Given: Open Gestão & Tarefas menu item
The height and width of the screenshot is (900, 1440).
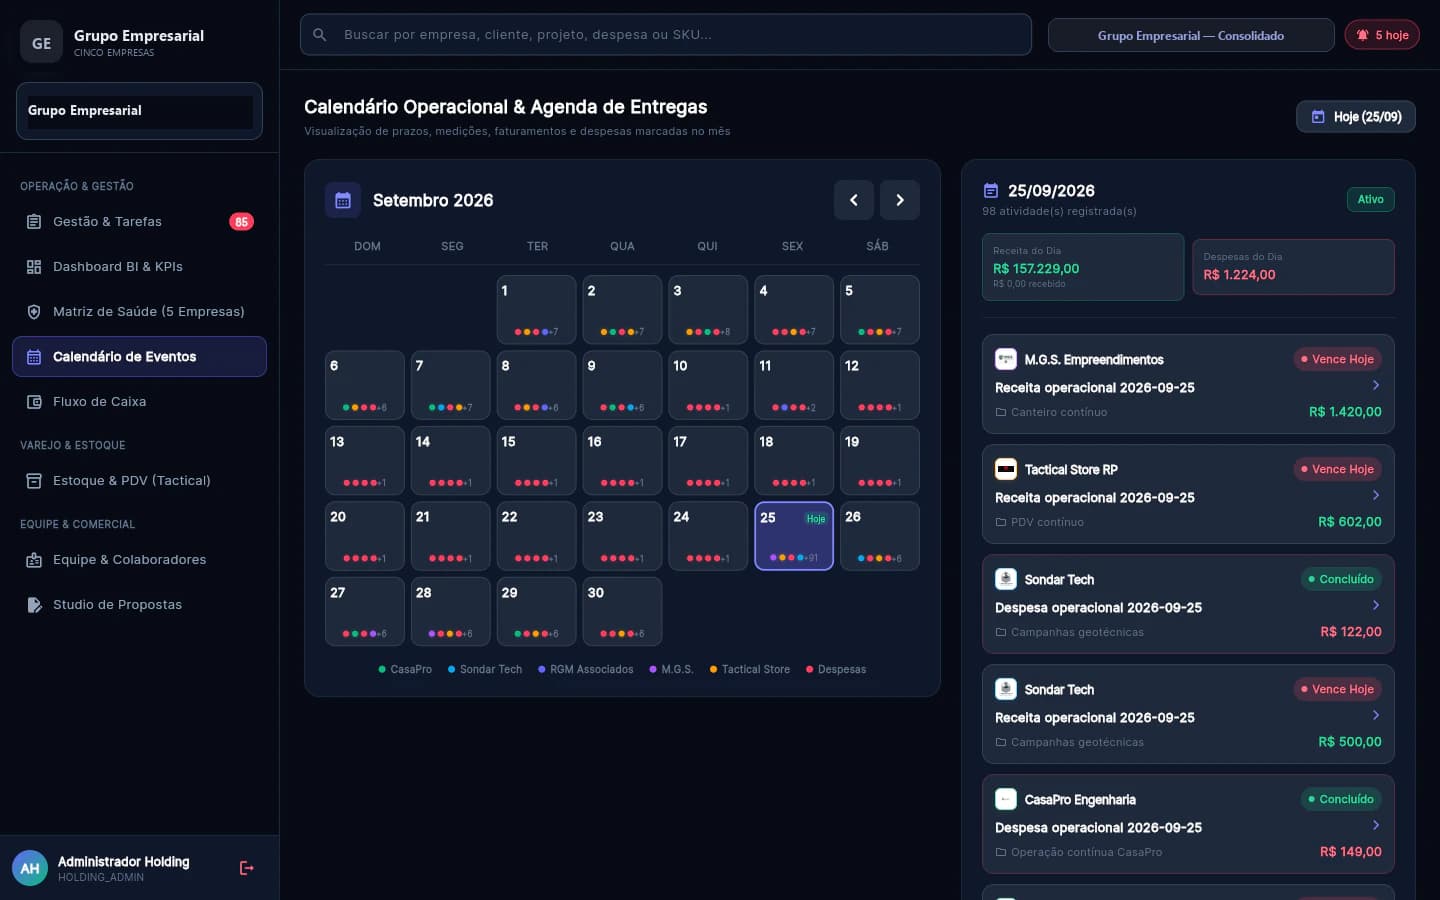Looking at the screenshot, I should [x=139, y=222].
